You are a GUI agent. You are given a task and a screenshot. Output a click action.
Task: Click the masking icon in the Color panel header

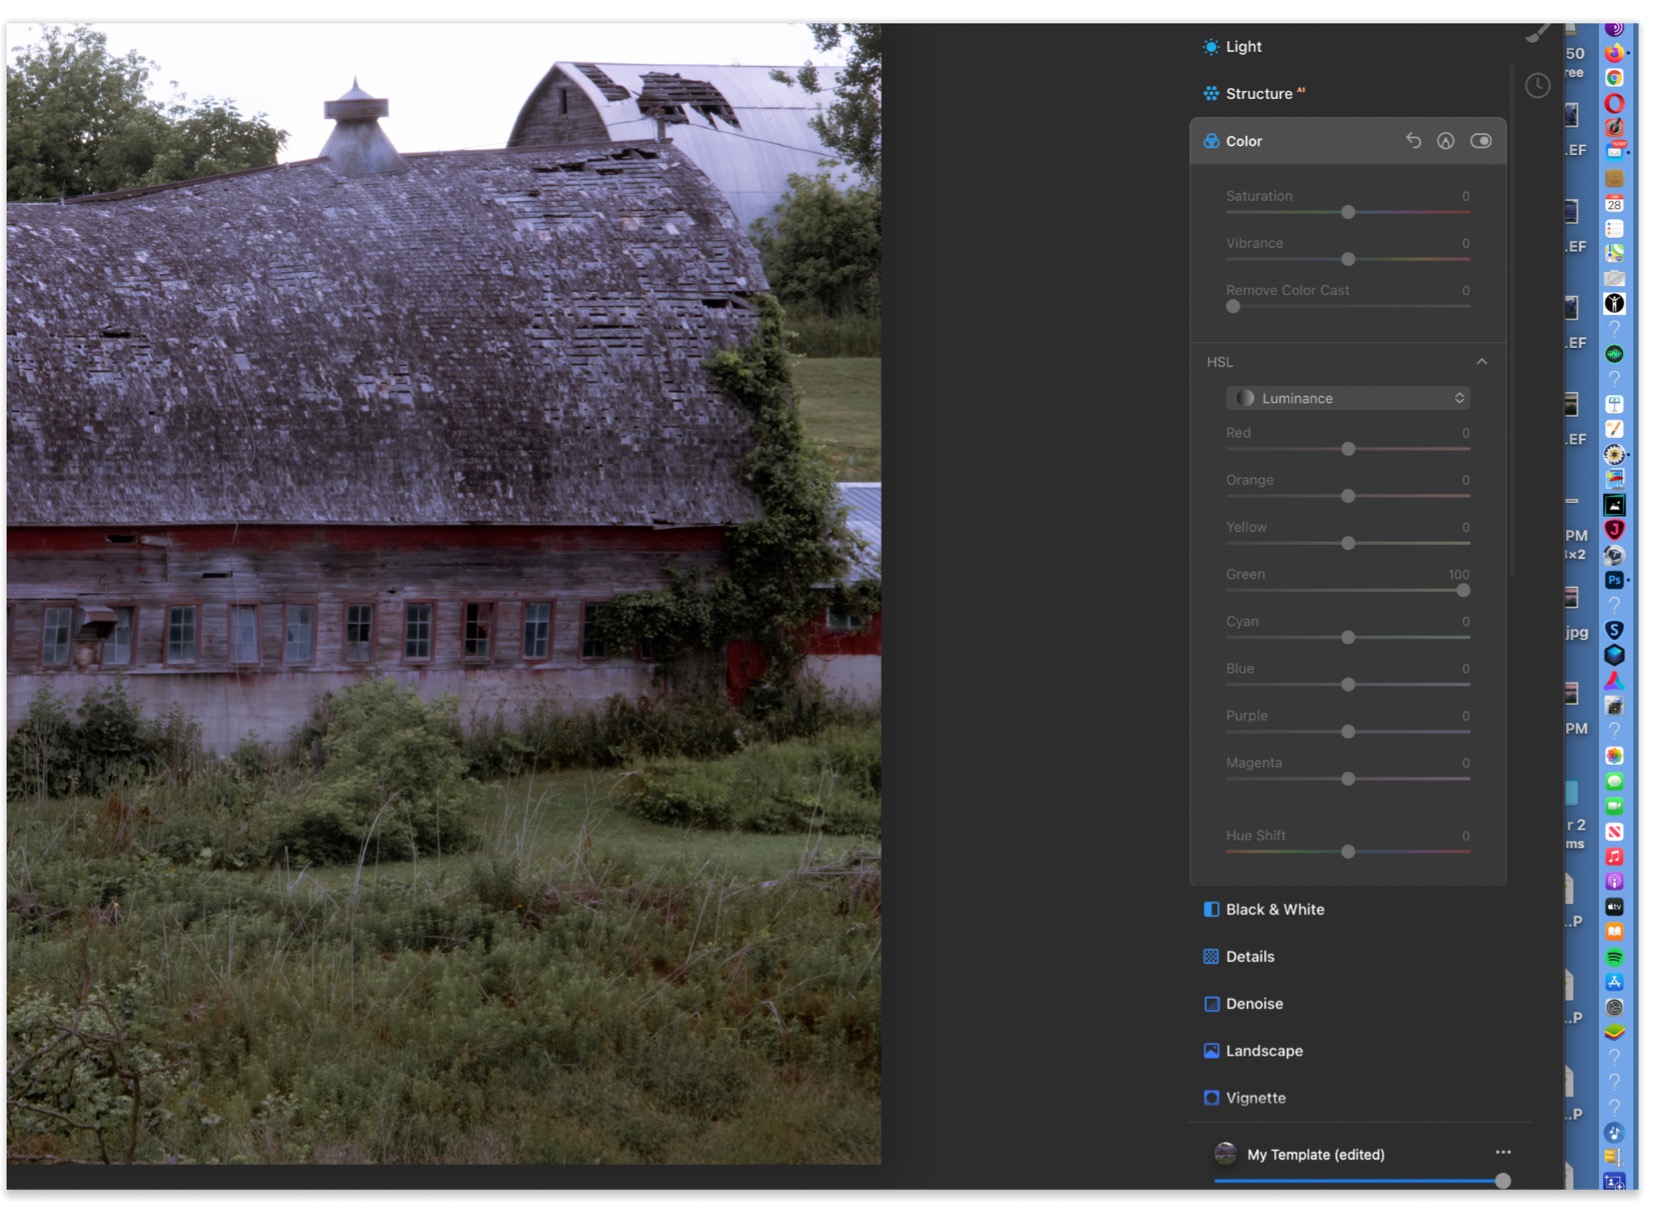pyautogui.click(x=1445, y=141)
